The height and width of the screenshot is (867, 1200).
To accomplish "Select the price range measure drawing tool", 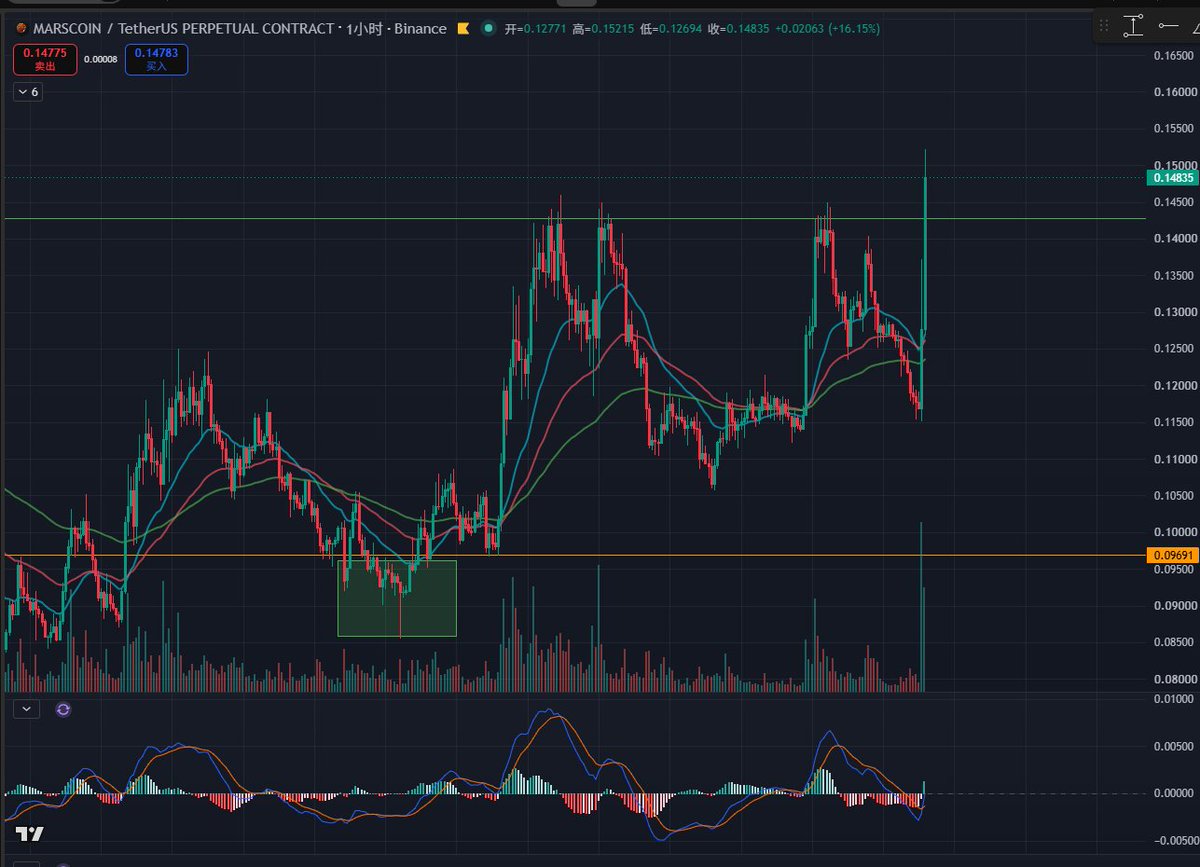I will point(1133,26).
